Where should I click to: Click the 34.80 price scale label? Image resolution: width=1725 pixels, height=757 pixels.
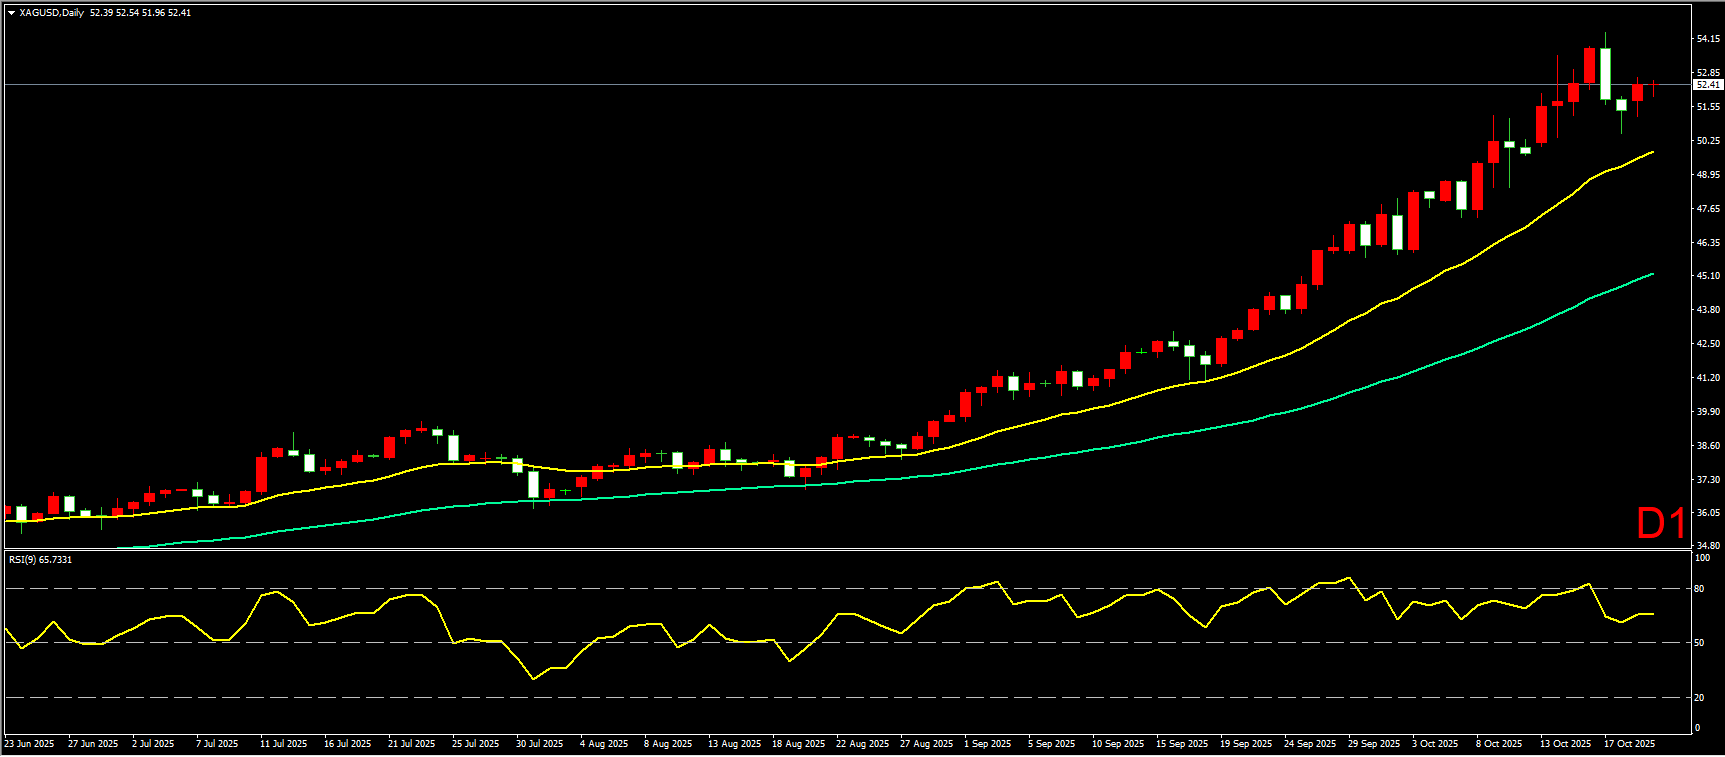pos(1708,546)
